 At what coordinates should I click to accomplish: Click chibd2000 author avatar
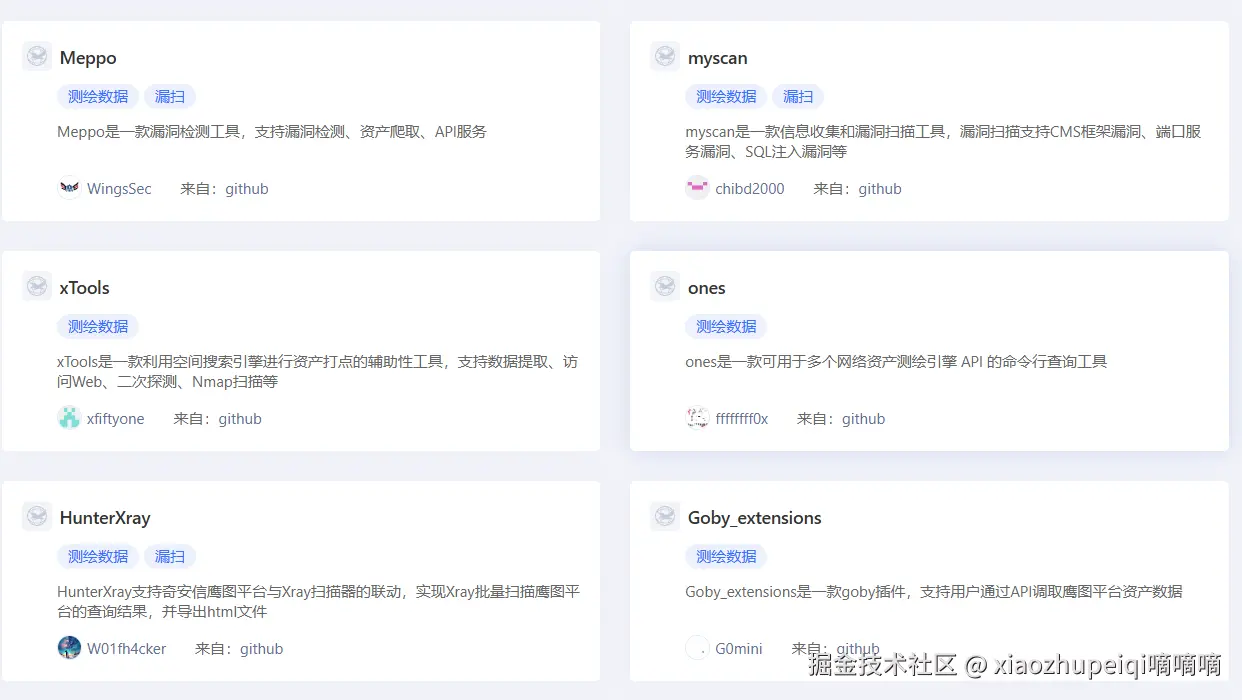click(697, 188)
